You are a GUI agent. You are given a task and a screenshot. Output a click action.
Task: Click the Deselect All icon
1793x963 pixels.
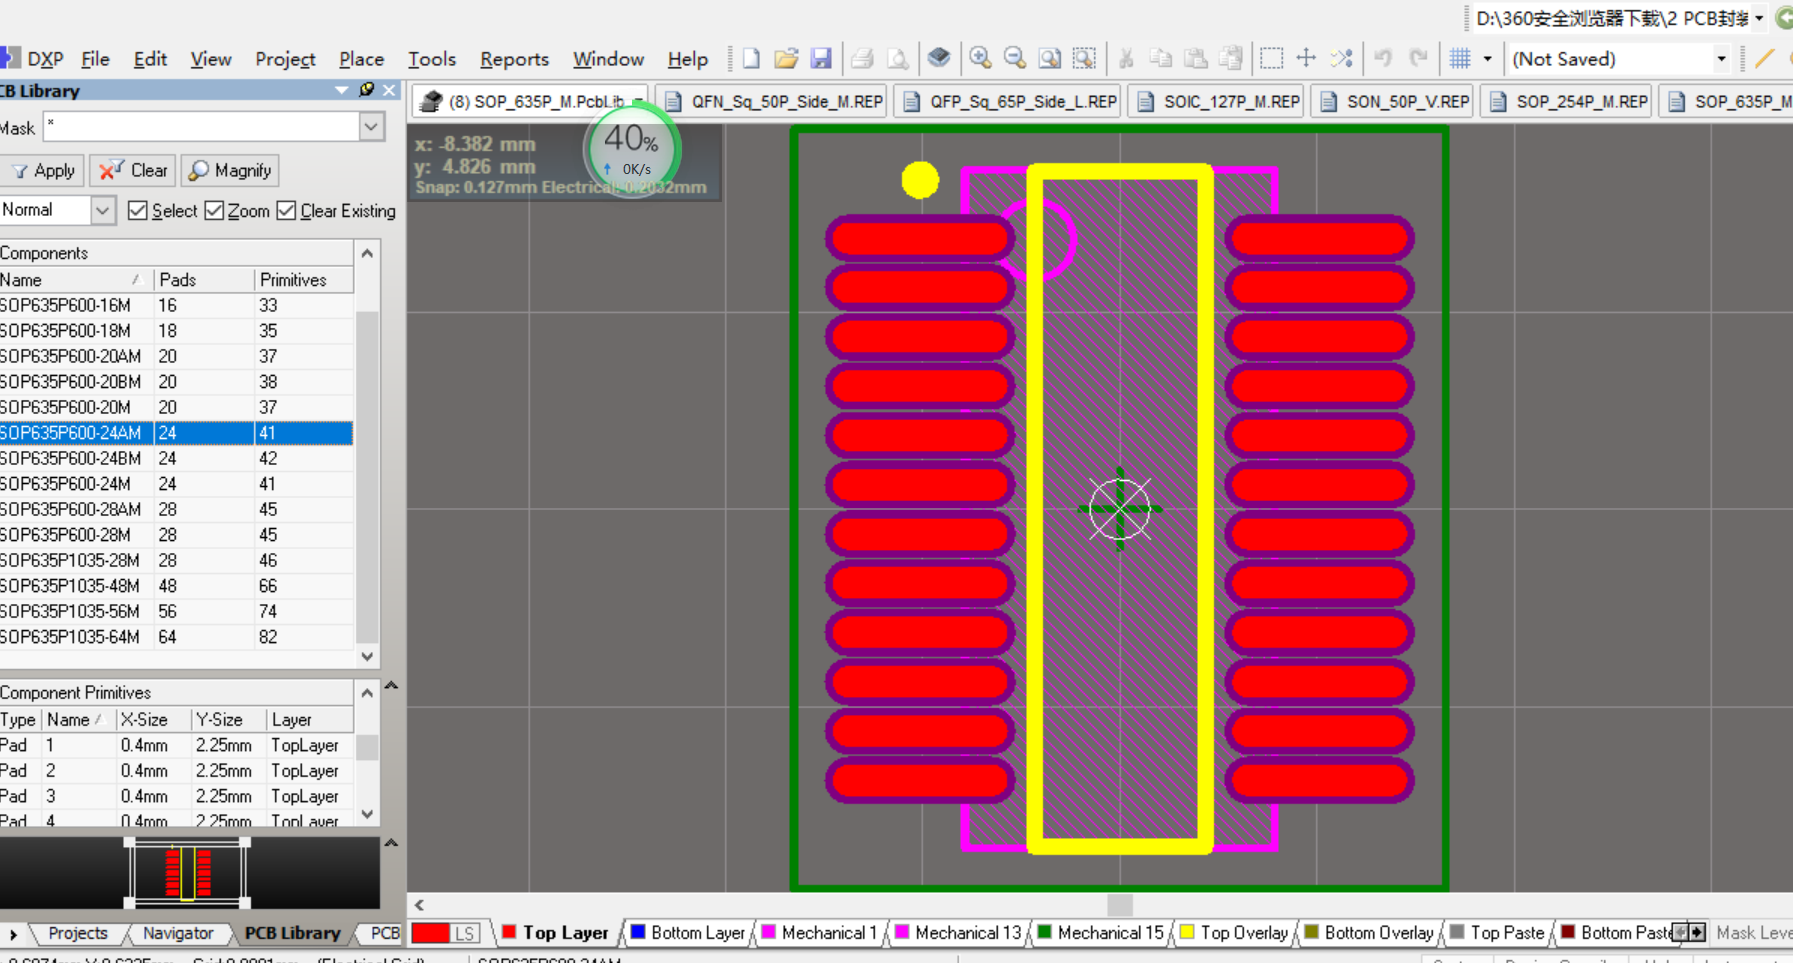click(x=1341, y=58)
